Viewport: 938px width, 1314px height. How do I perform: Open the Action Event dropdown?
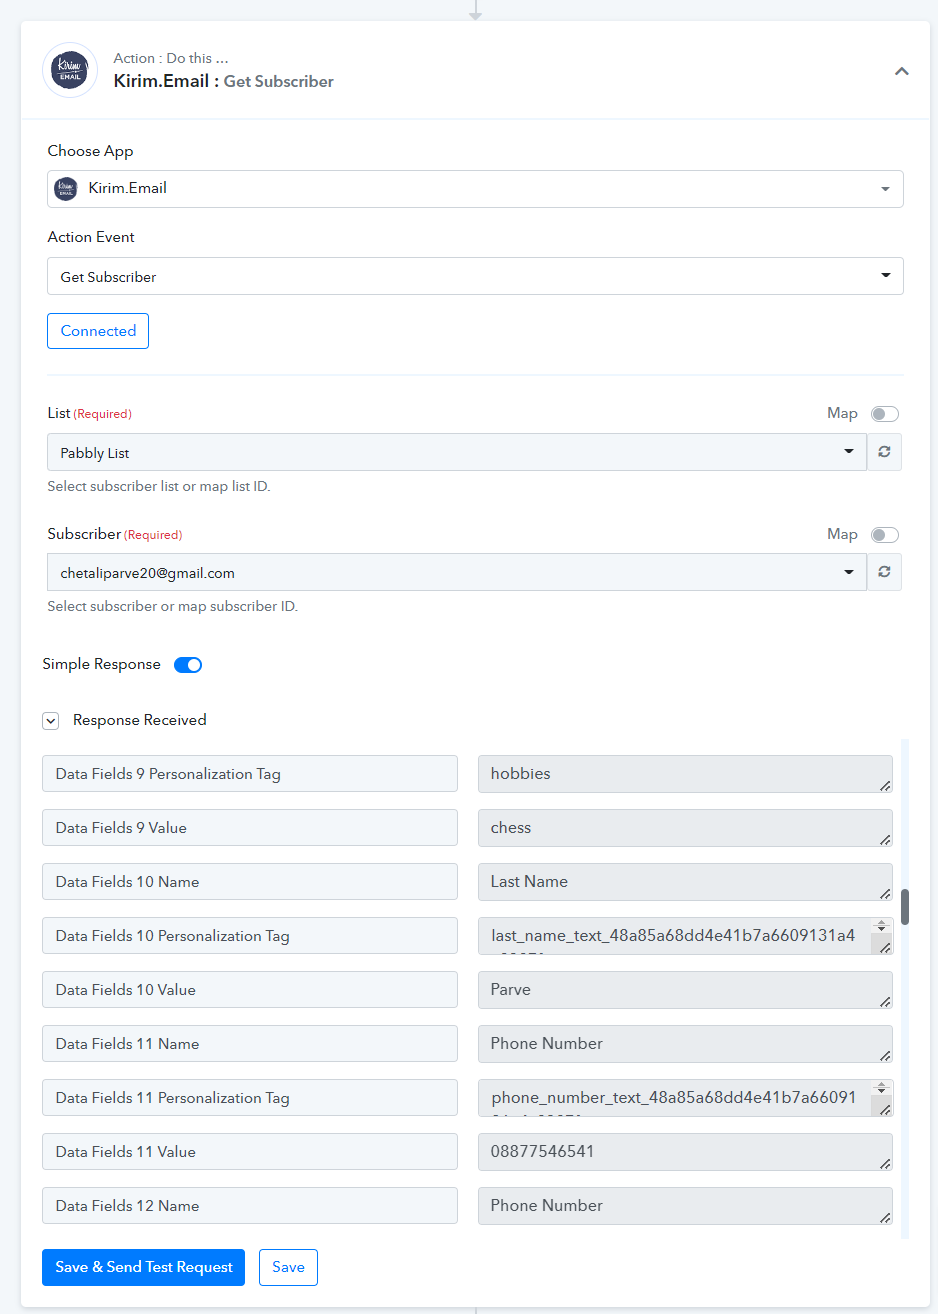pos(475,276)
